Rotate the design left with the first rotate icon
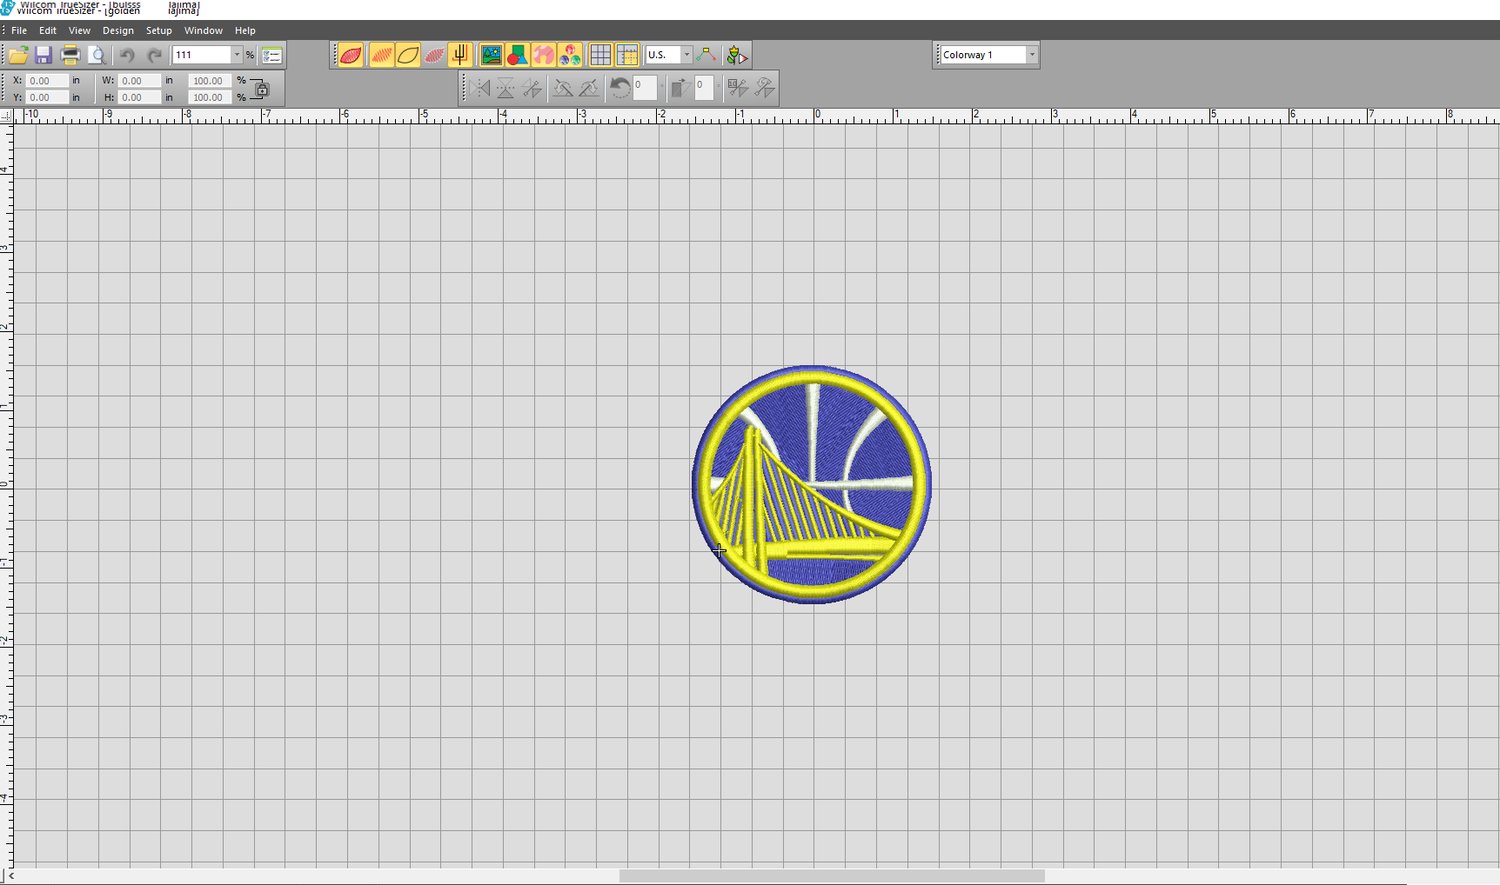The height and width of the screenshot is (885, 1500). [563, 88]
